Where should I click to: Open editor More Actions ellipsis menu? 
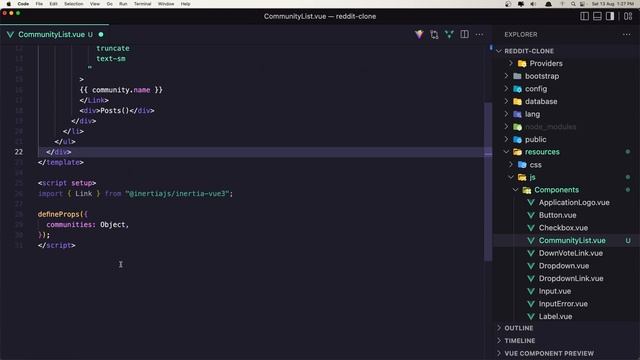point(479,35)
